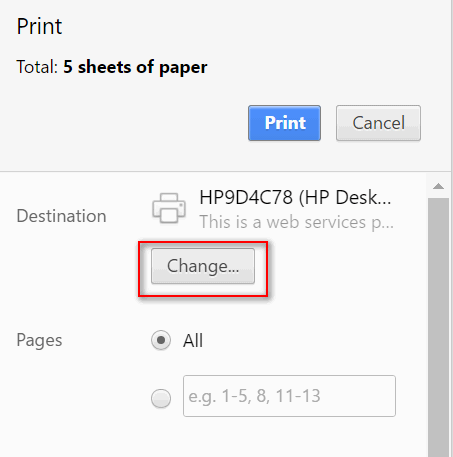Click the "All" label text
The image size is (453, 457).
coord(193,341)
